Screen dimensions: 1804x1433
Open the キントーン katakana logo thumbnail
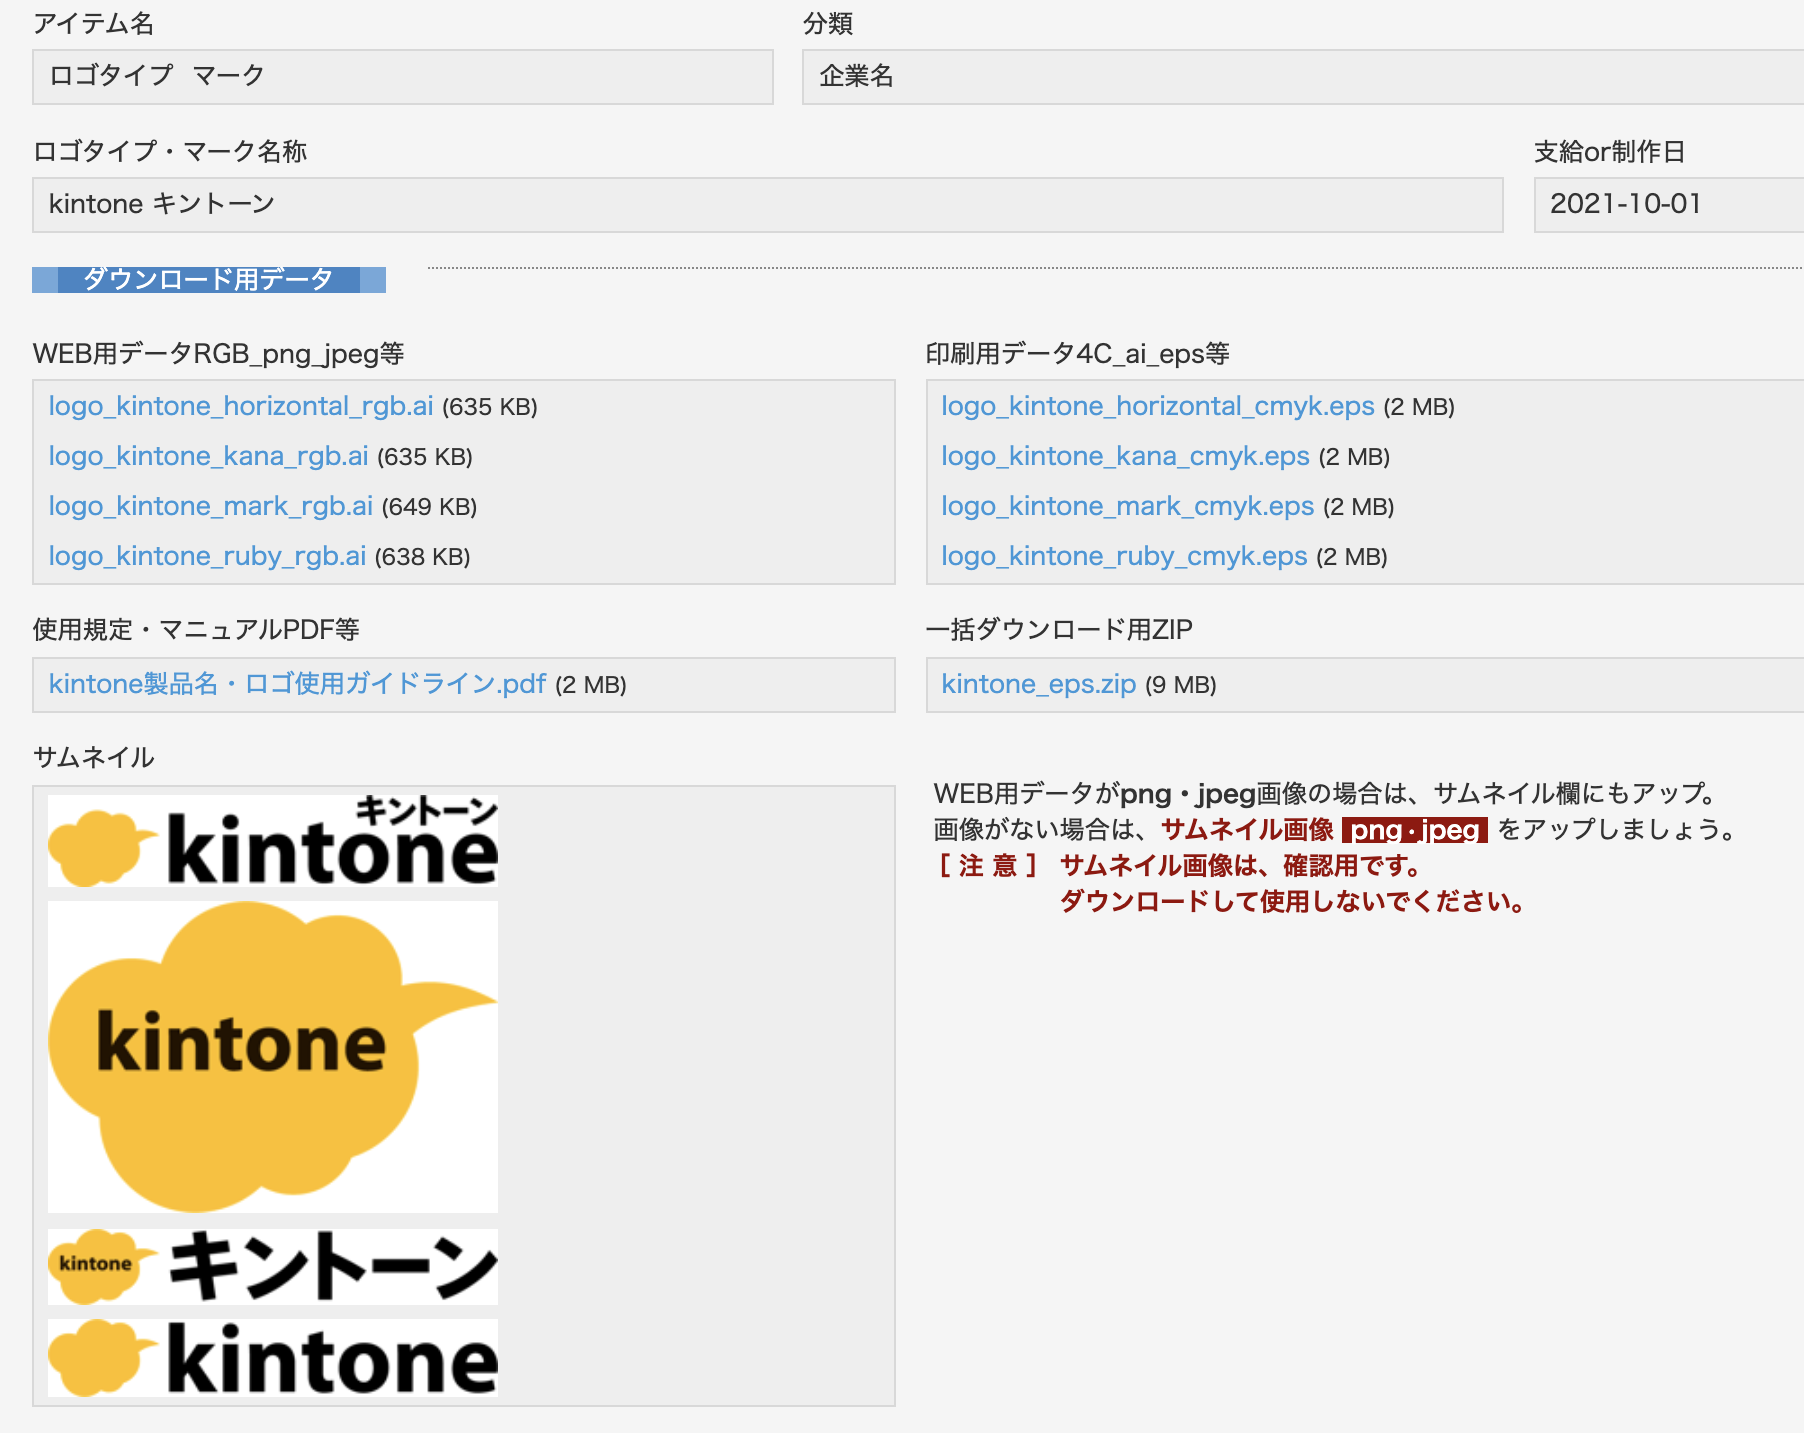pyautogui.click(x=273, y=1267)
